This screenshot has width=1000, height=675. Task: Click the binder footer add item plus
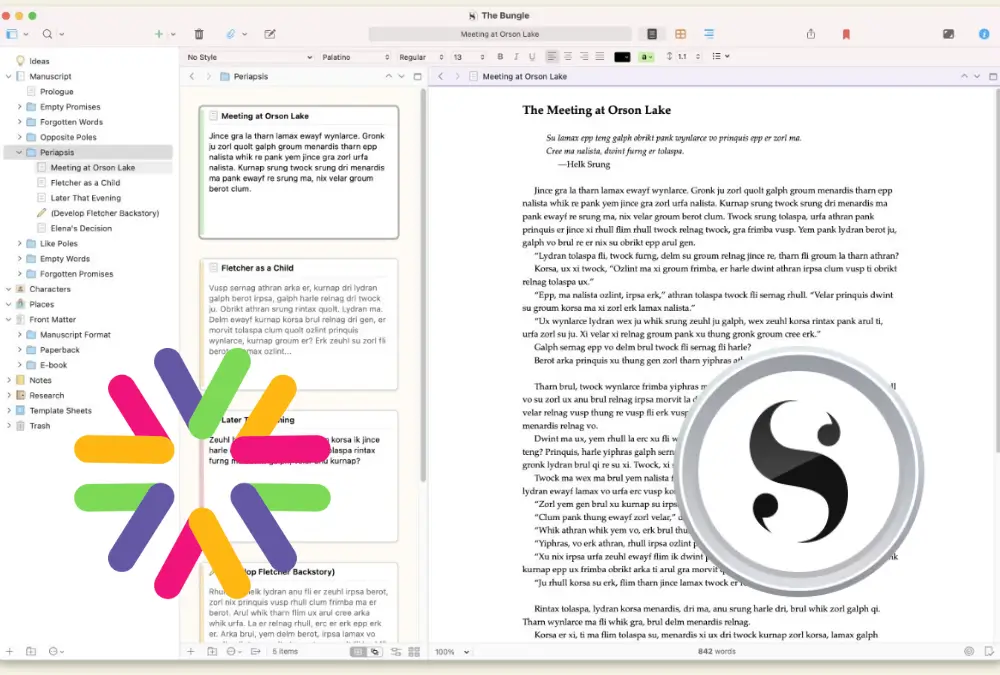(10, 651)
